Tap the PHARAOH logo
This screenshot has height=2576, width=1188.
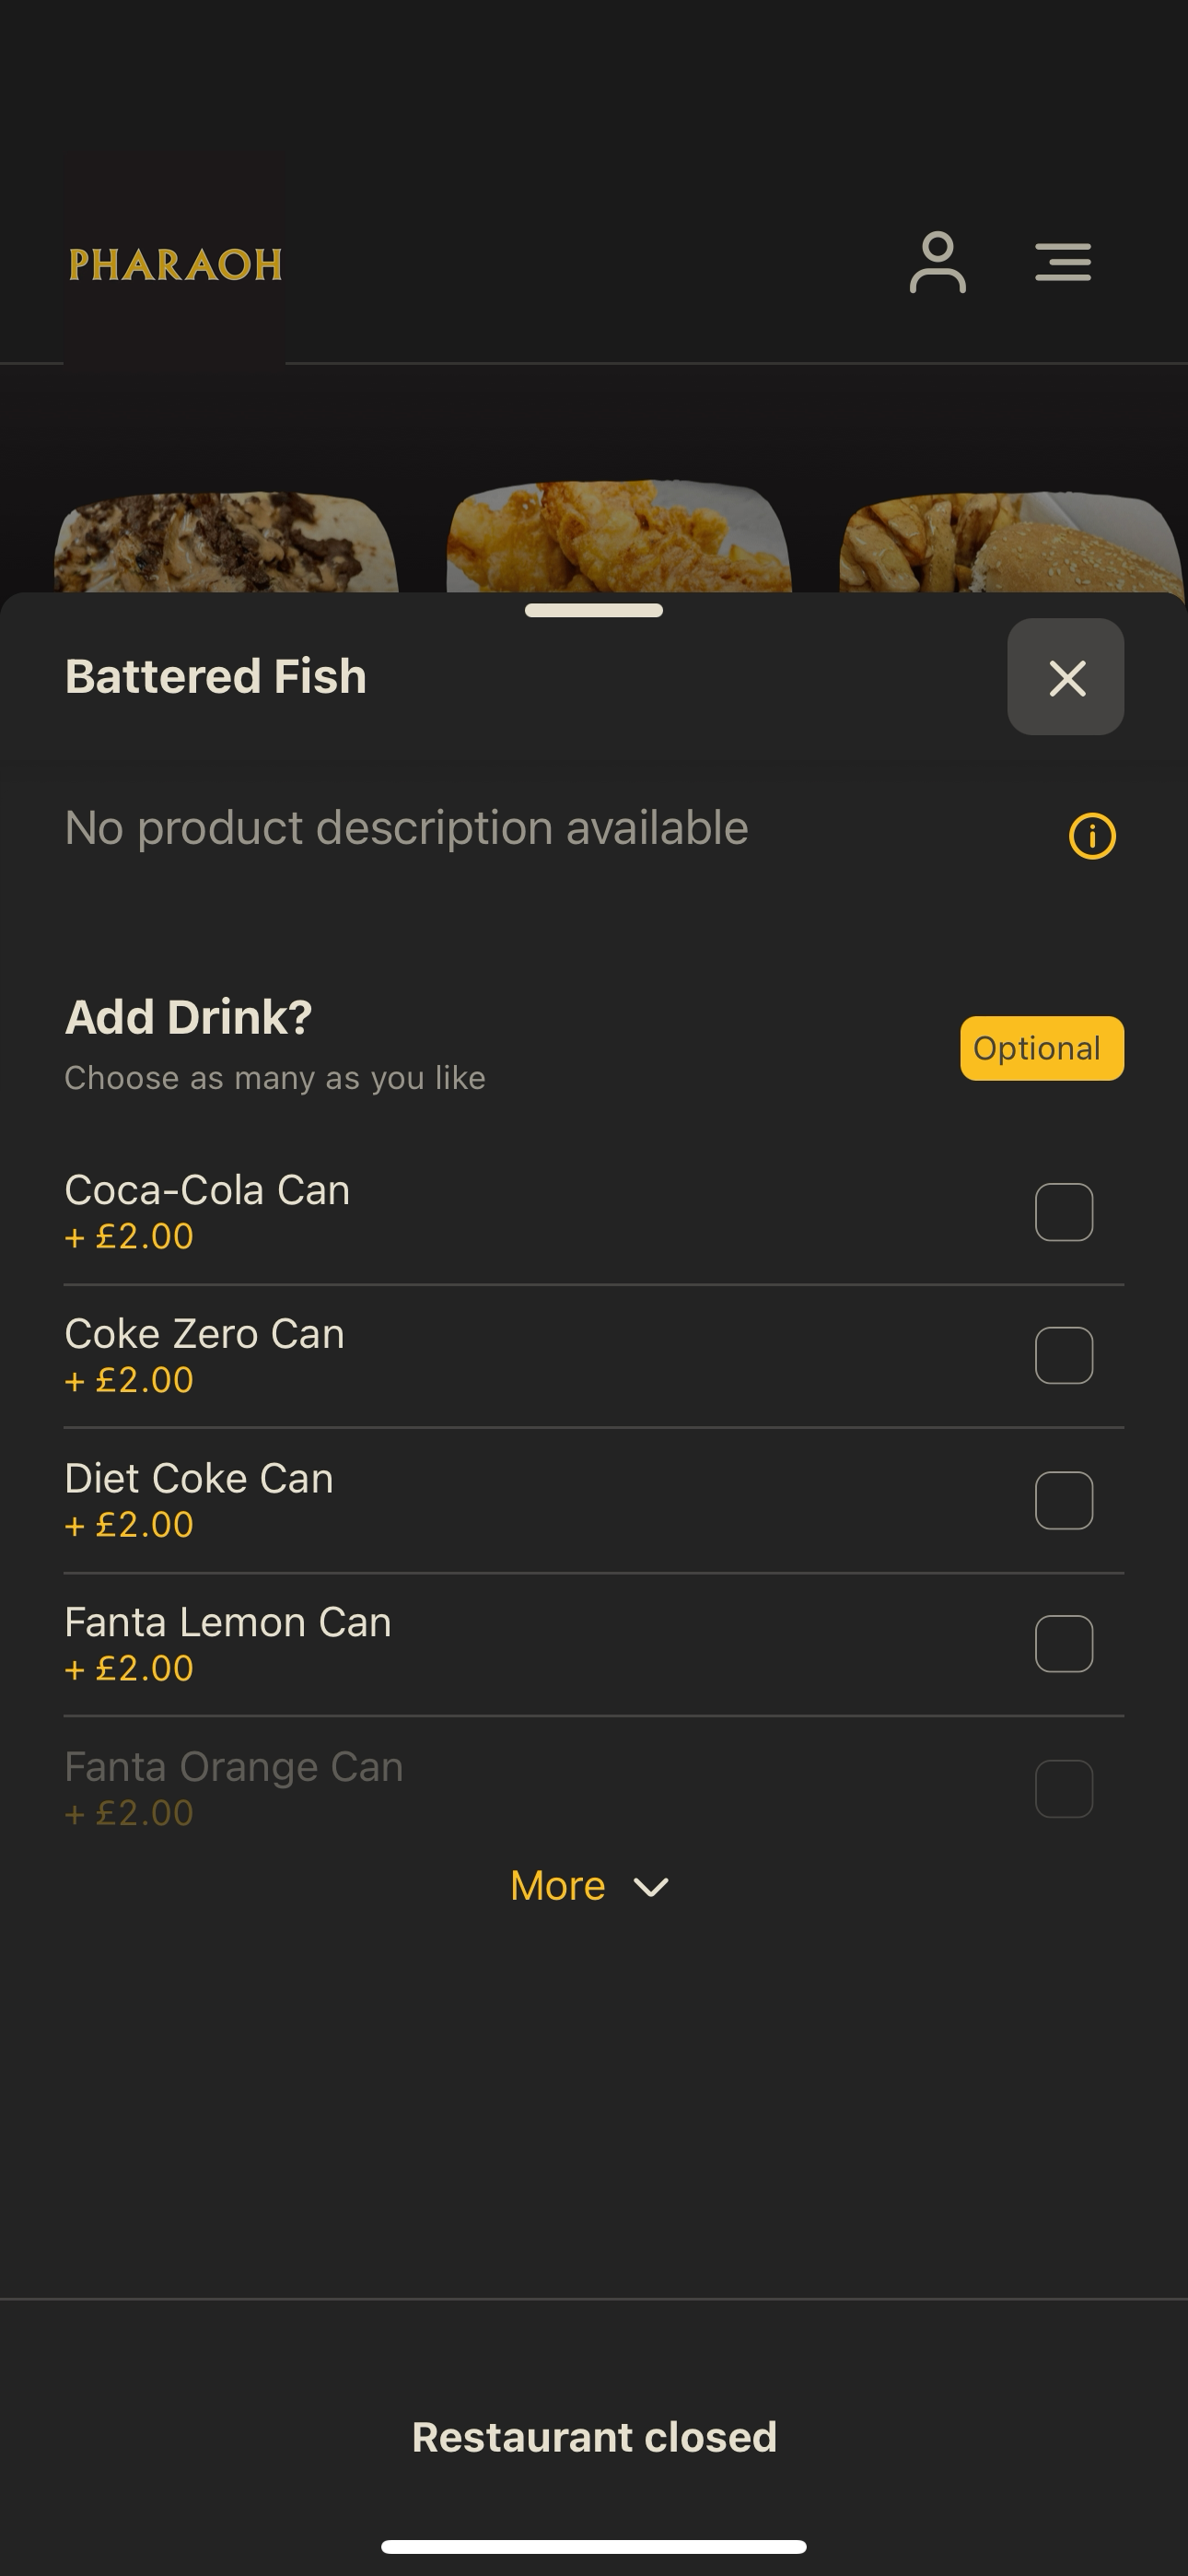175,264
